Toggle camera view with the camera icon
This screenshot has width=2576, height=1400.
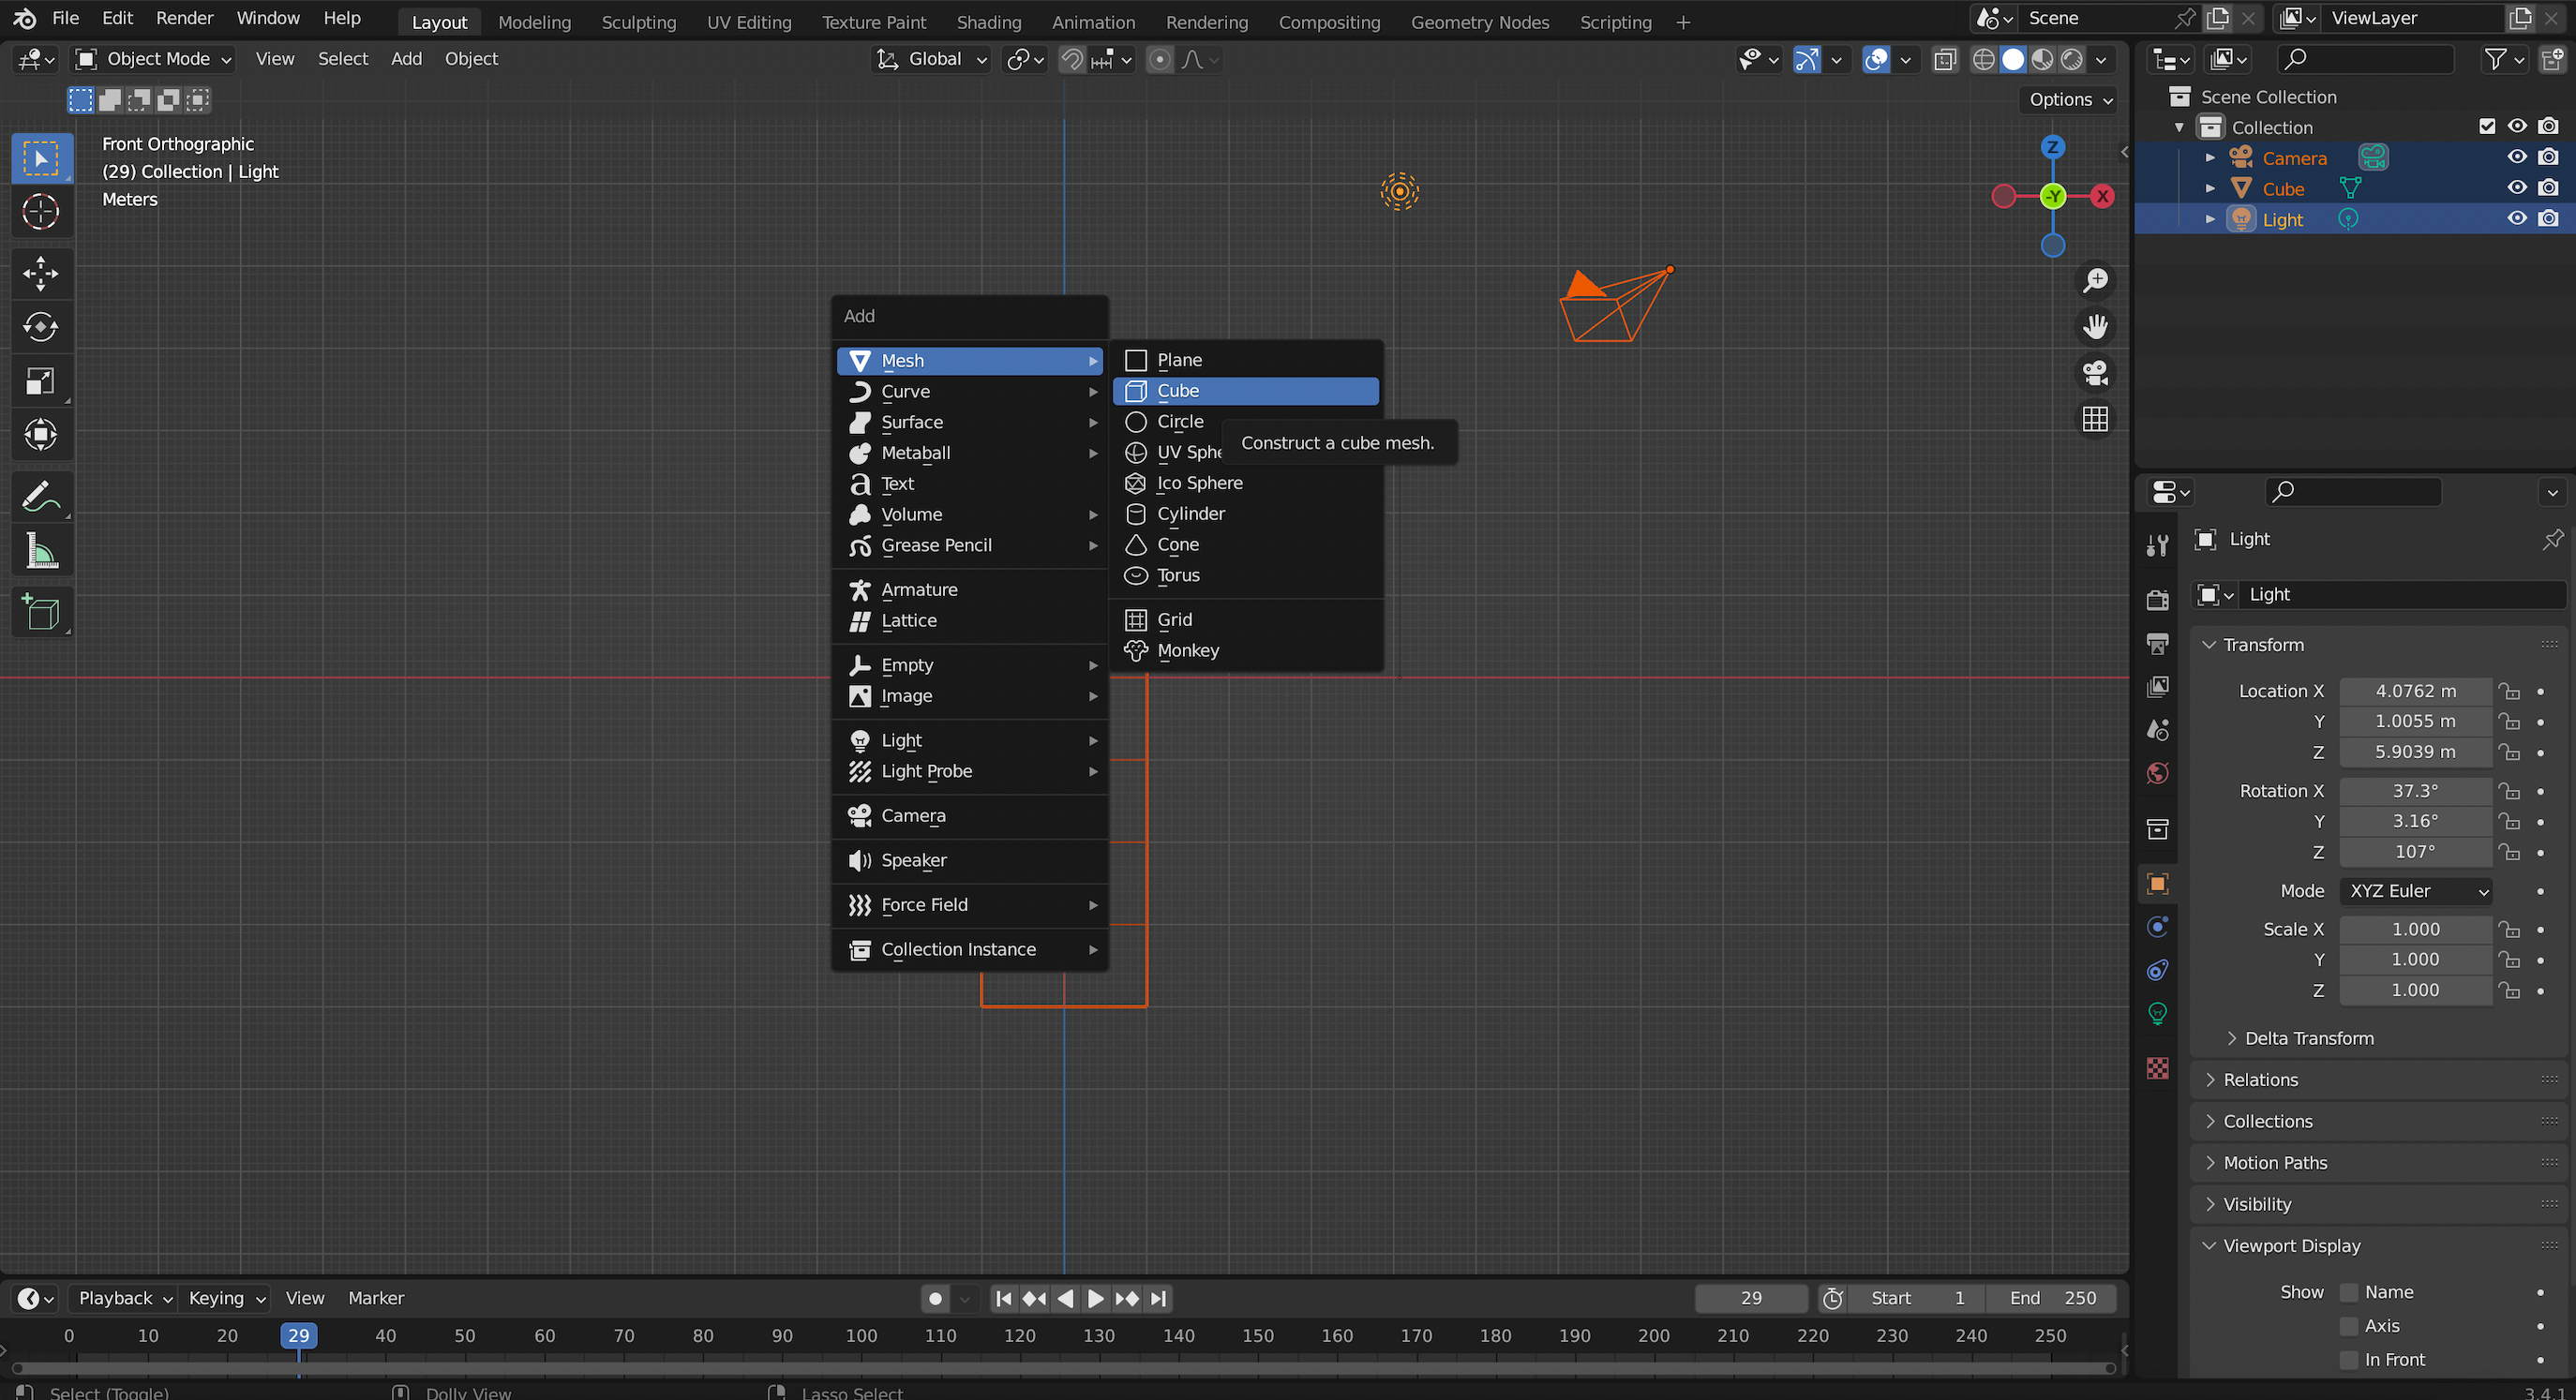[2095, 373]
